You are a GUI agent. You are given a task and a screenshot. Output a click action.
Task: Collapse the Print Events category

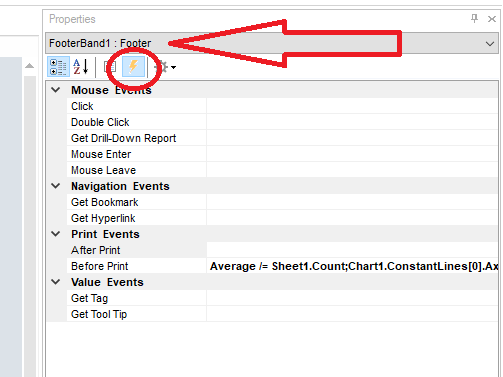coord(56,234)
